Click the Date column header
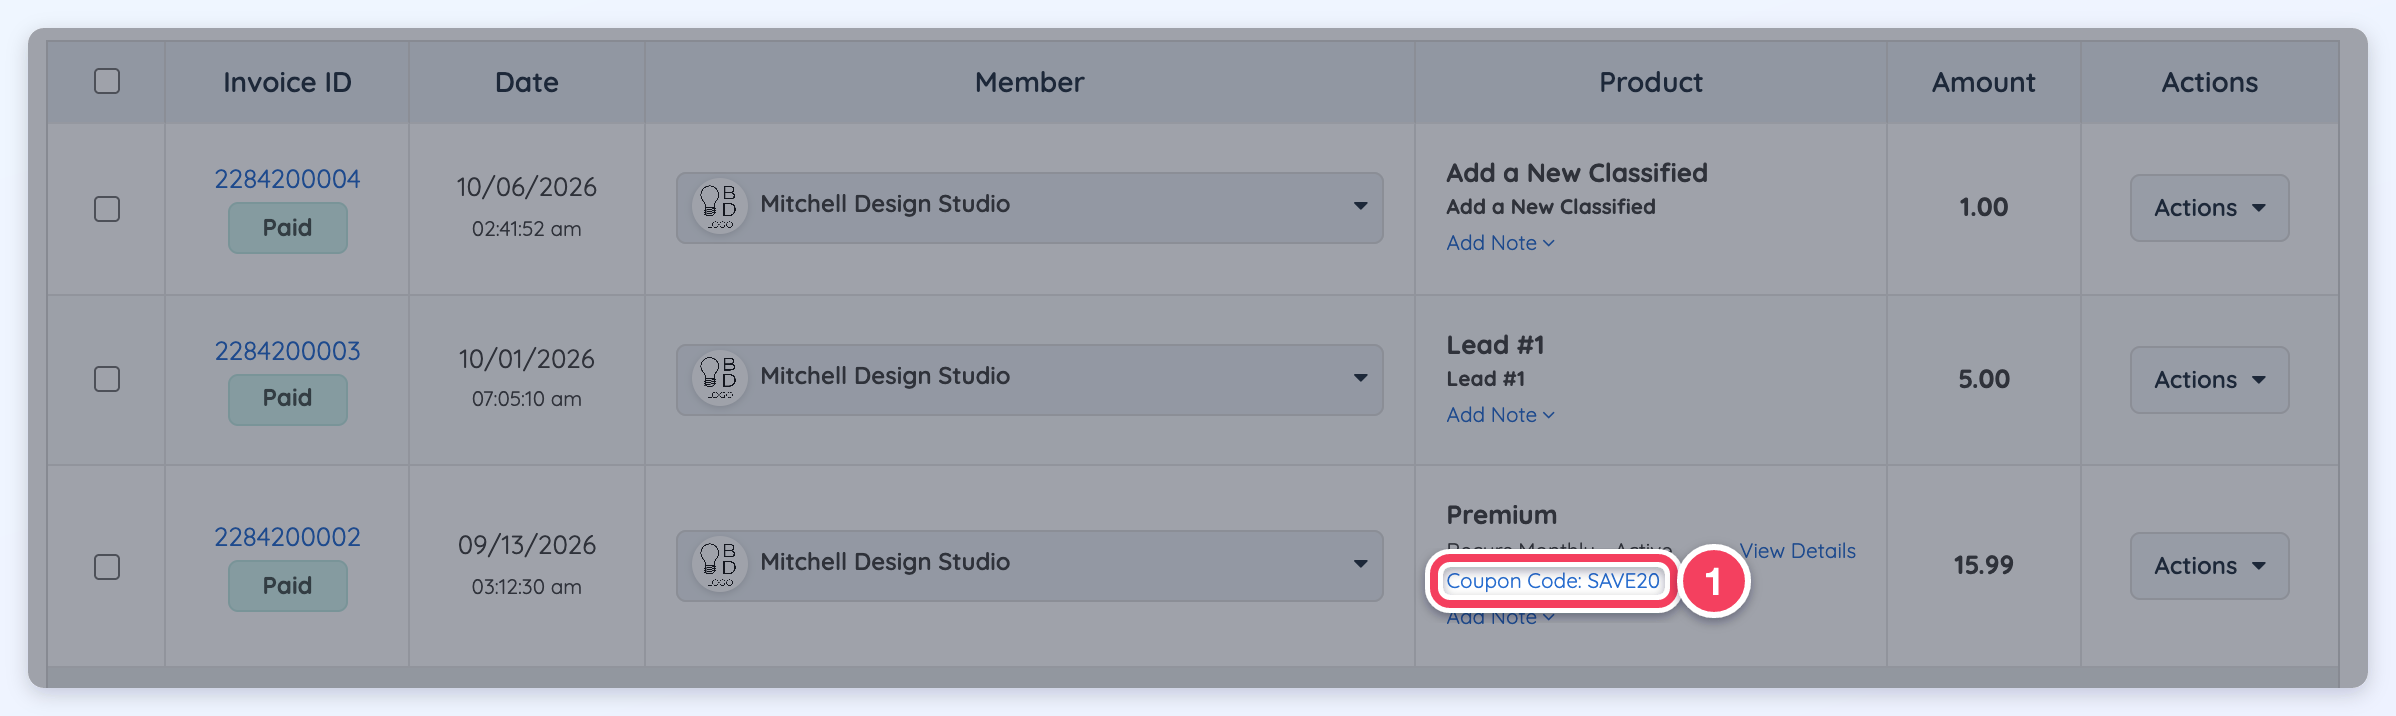2396x716 pixels. click(527, 82)
